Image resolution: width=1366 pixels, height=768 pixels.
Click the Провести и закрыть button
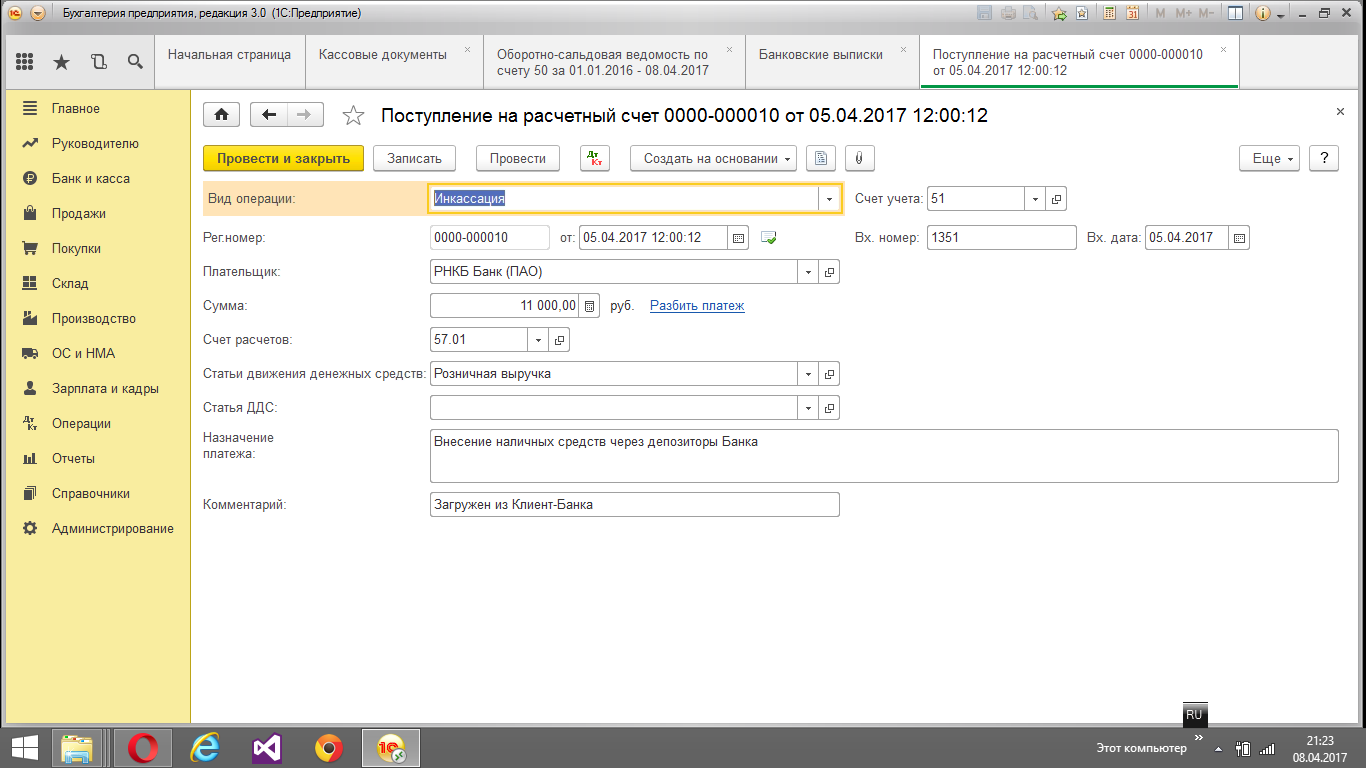[283, 158]
